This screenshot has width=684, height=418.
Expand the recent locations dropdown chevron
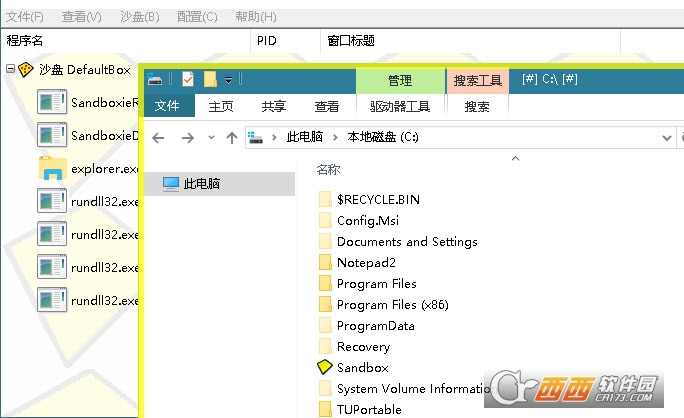[211, 137]
